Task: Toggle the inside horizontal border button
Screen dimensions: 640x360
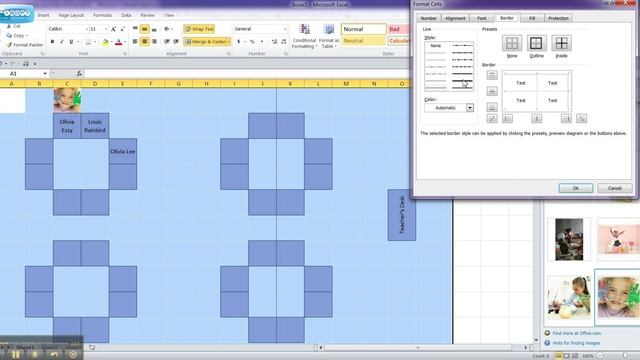Action: pyautogui.click(x=492, y=91)
